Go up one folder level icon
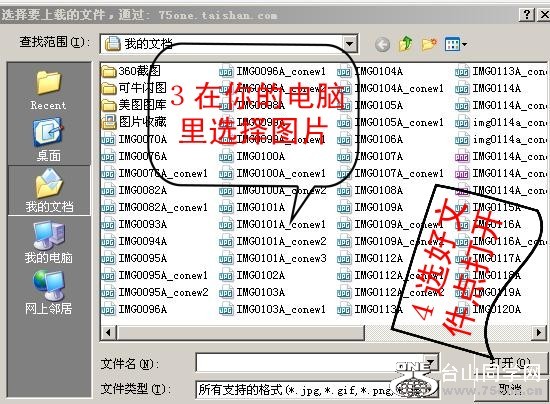550x404 pixels. 406,44
